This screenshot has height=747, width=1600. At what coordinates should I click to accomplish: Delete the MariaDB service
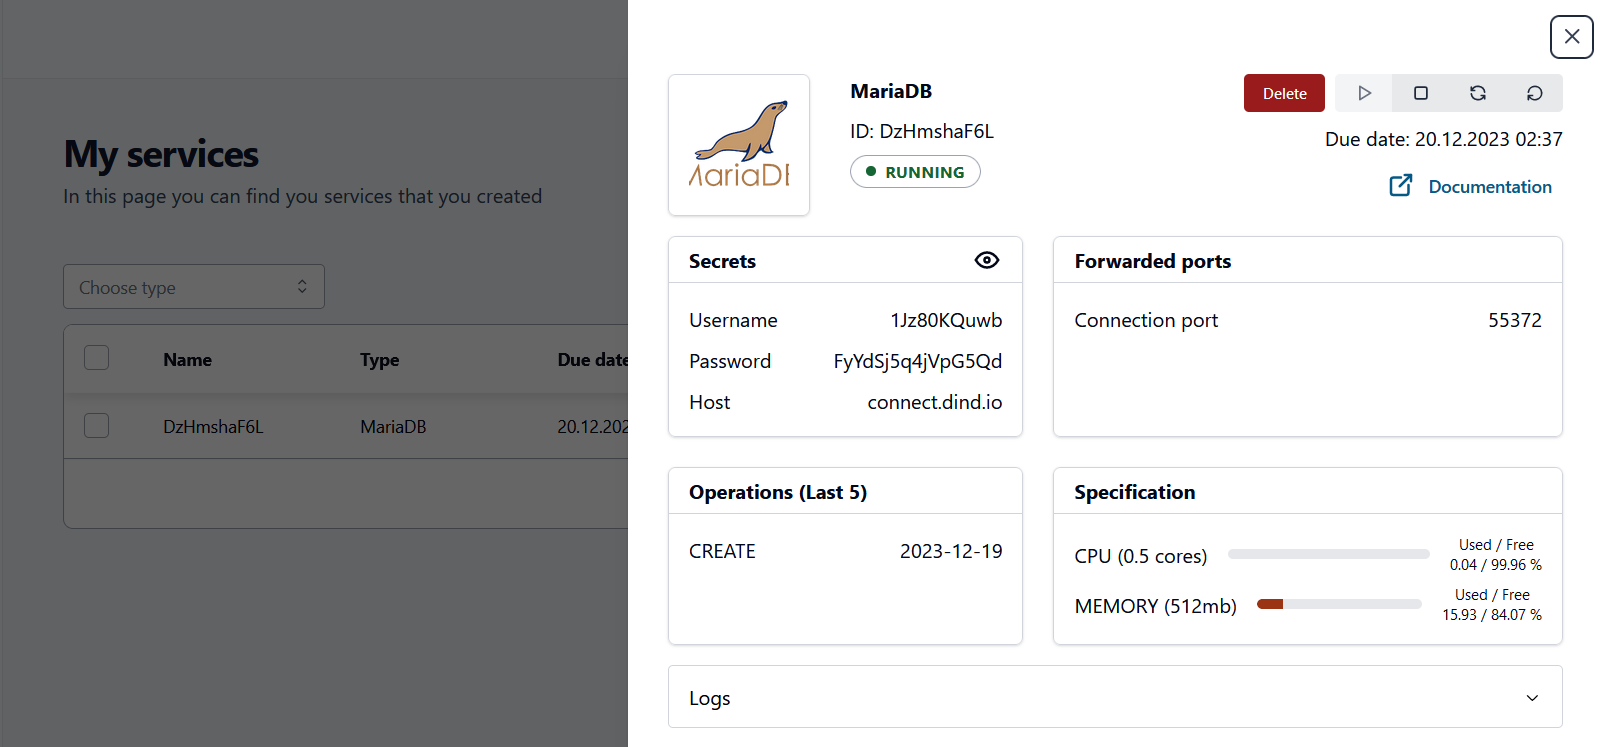pyautogui.click(x=1284, y=93)
